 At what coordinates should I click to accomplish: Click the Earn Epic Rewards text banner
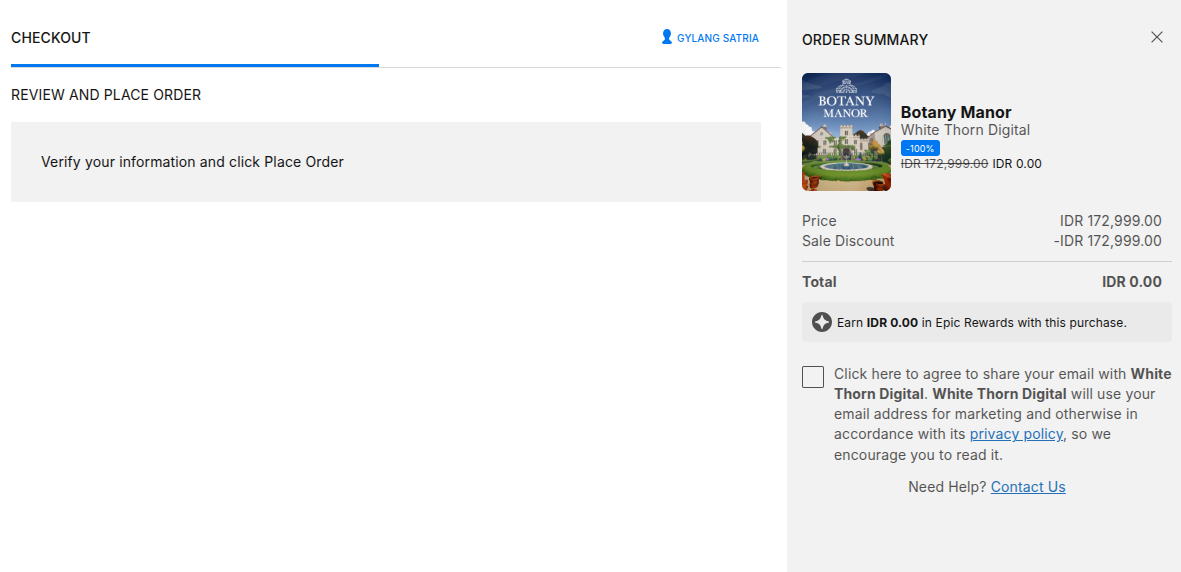point(981,322)
